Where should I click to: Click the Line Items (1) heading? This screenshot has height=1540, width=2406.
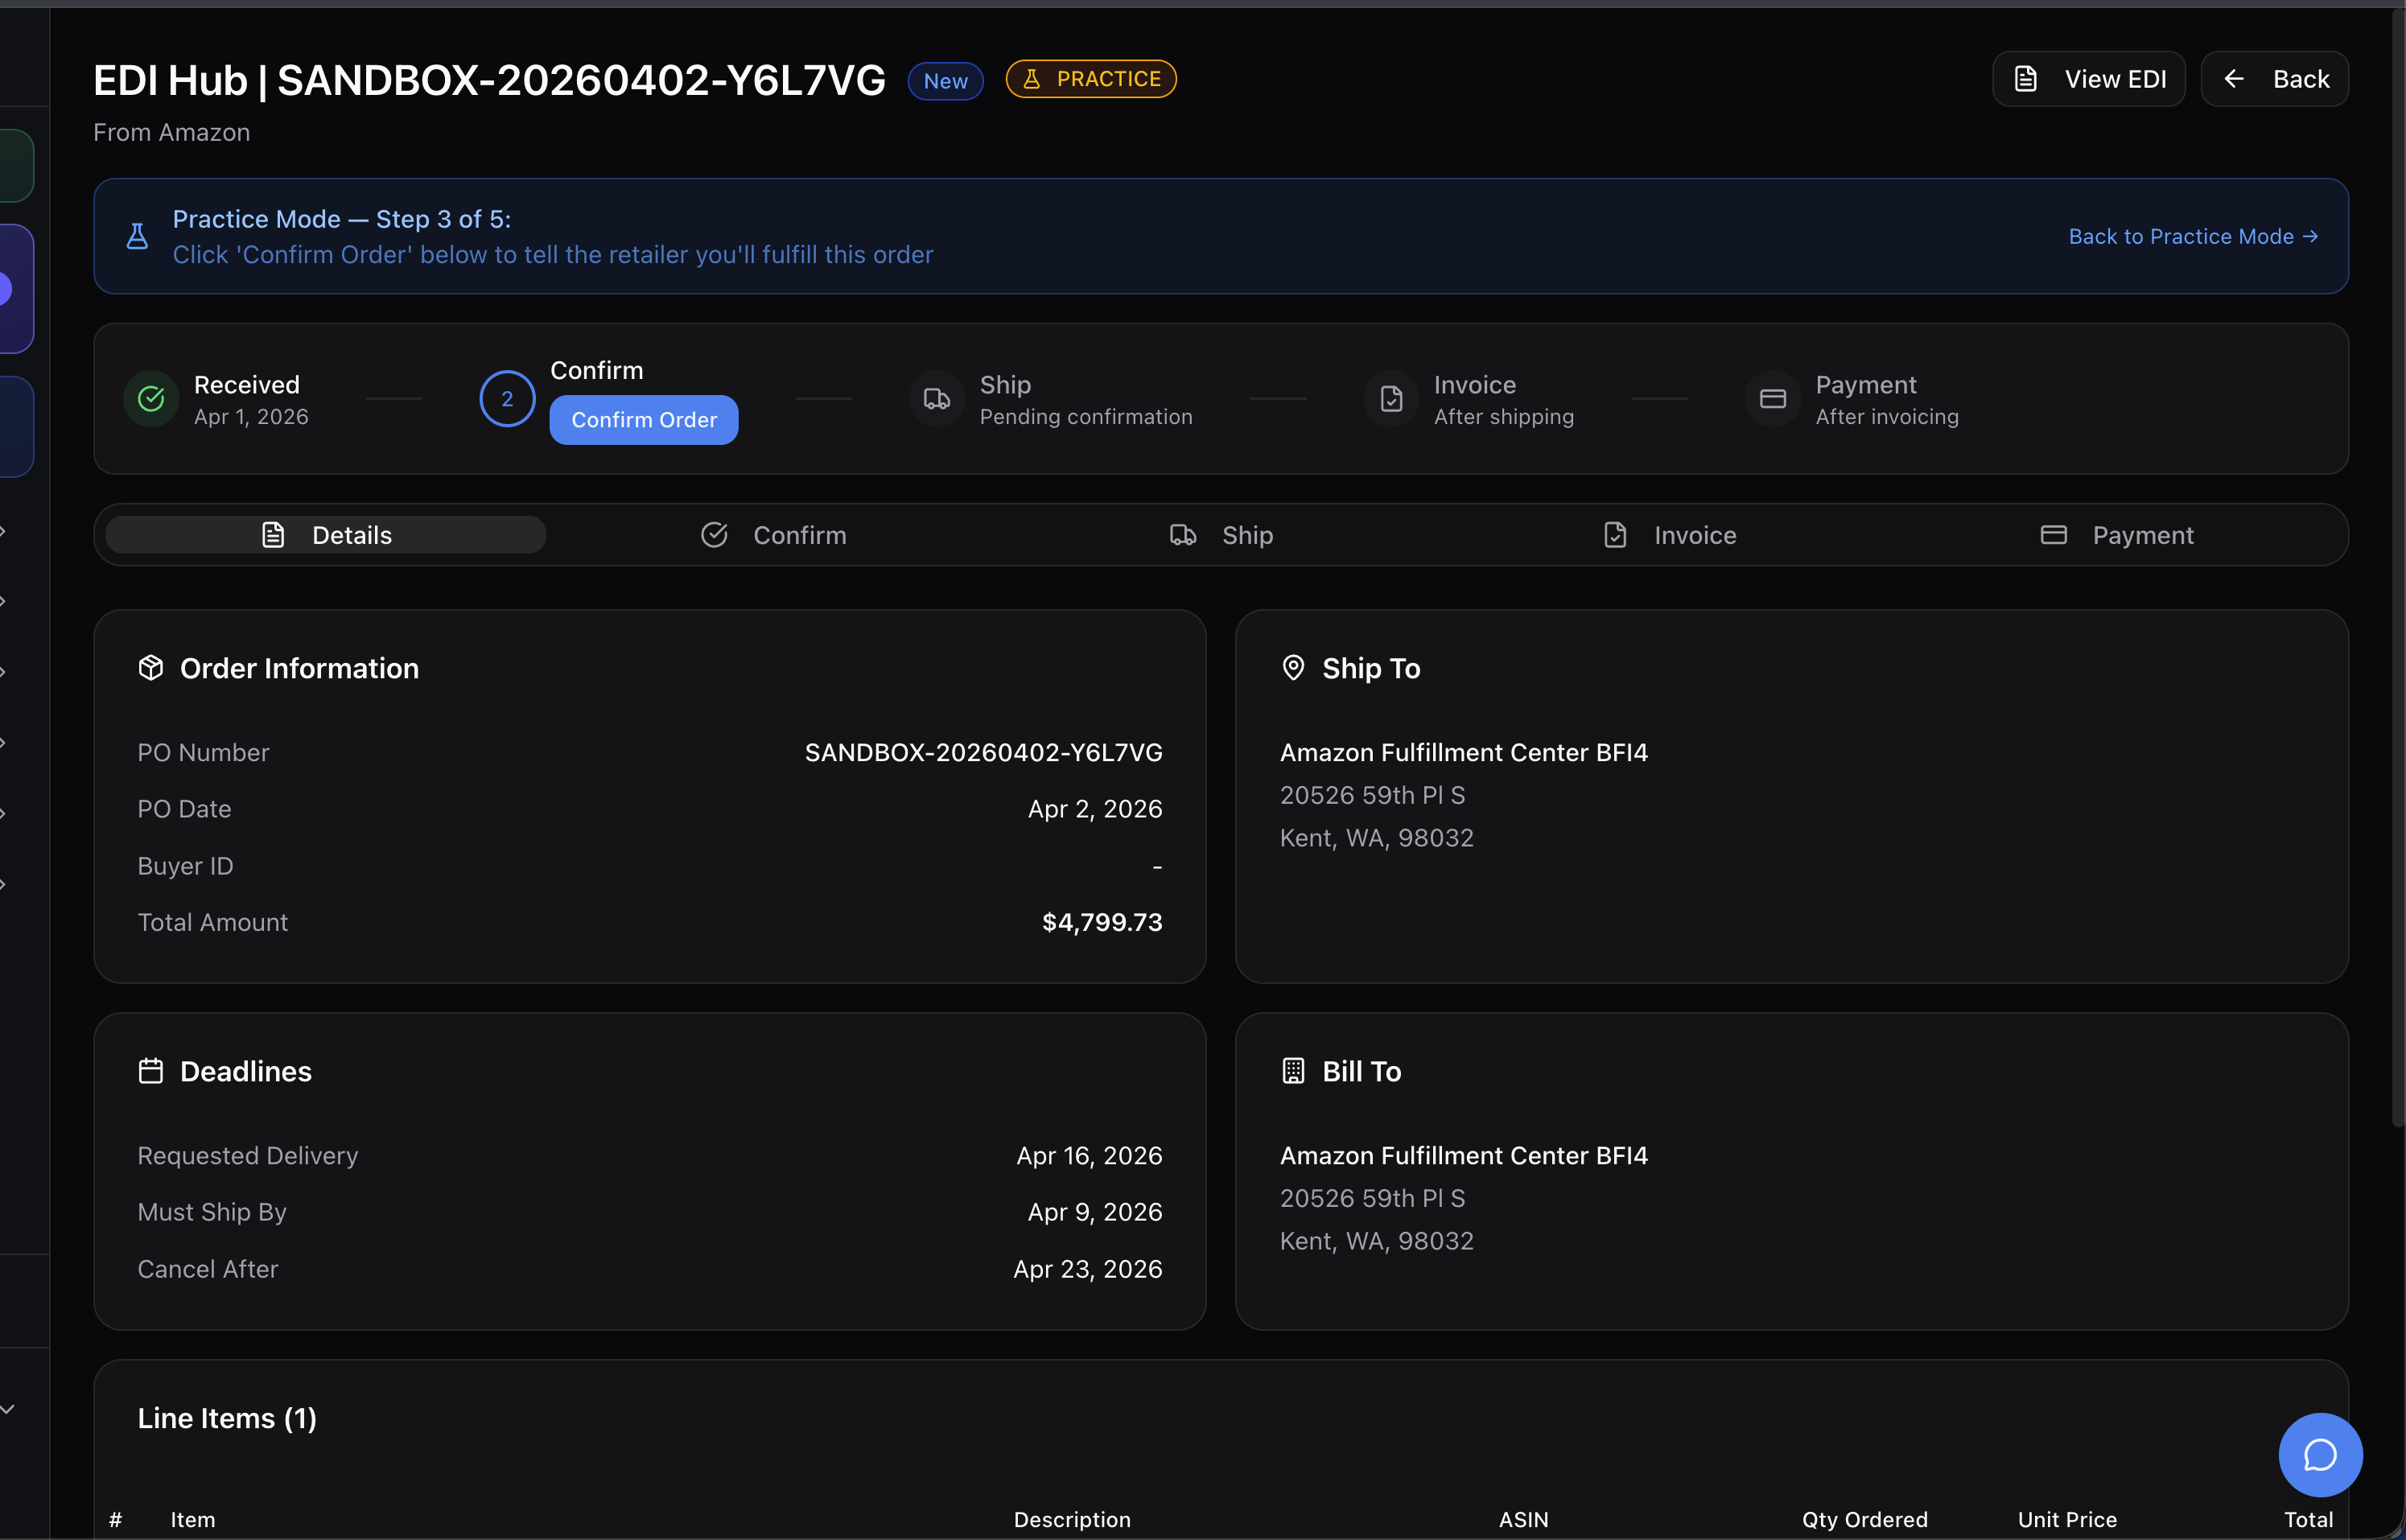[x=227, y=1418]
